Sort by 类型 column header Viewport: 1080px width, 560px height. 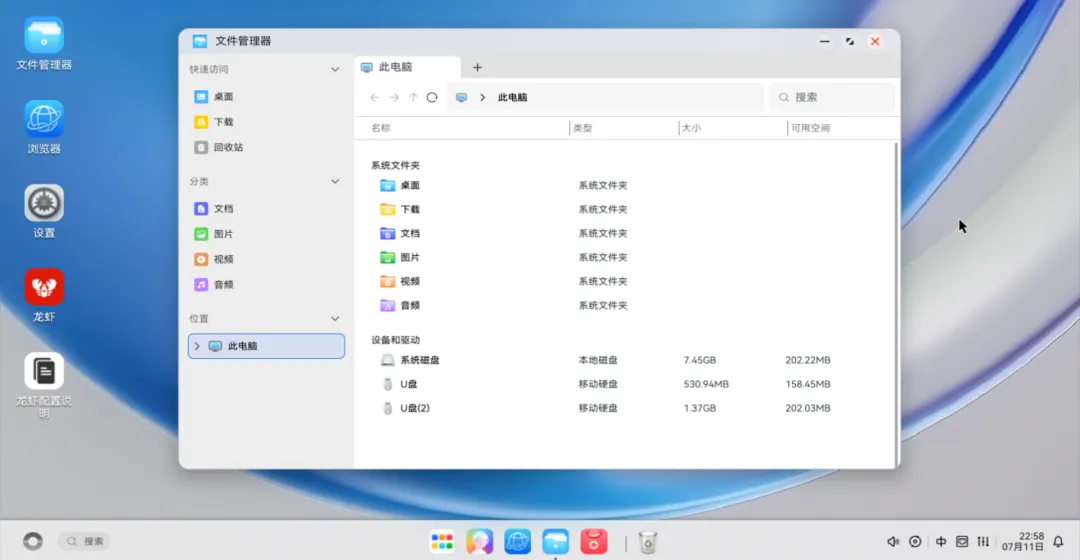point(583,128)
